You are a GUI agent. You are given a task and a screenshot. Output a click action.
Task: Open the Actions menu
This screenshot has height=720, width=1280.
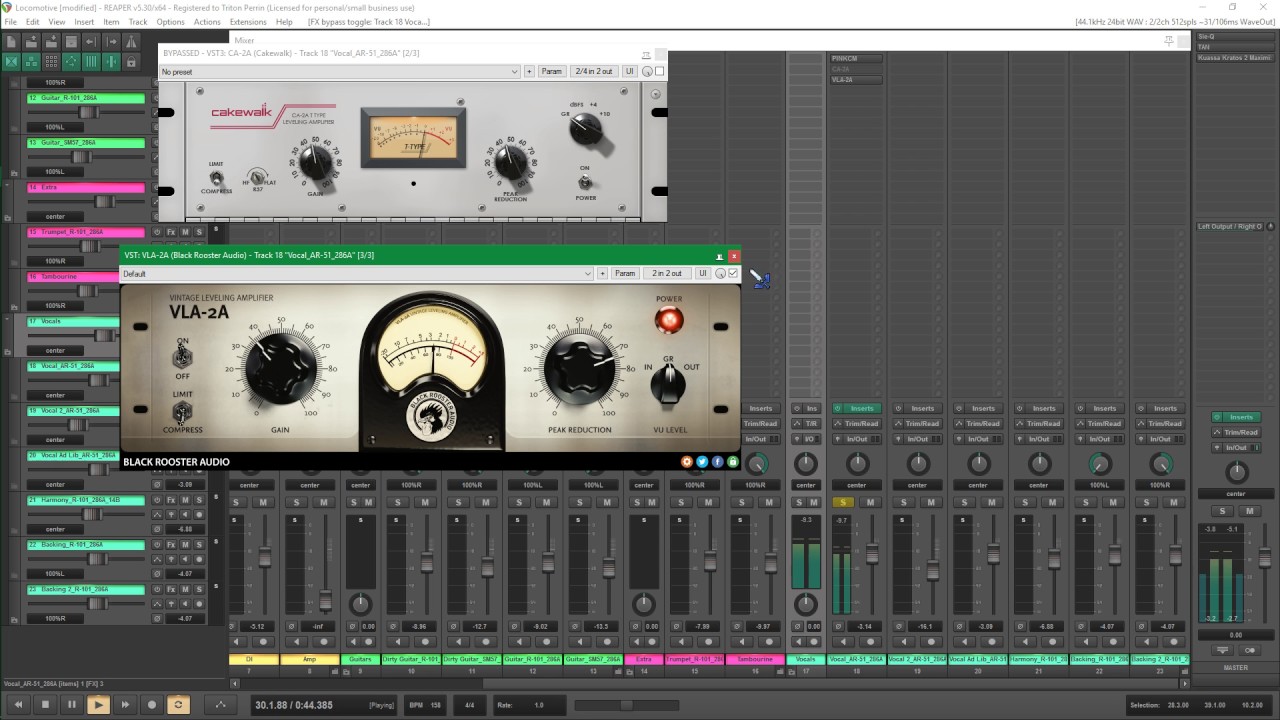(x=207, y=22)
